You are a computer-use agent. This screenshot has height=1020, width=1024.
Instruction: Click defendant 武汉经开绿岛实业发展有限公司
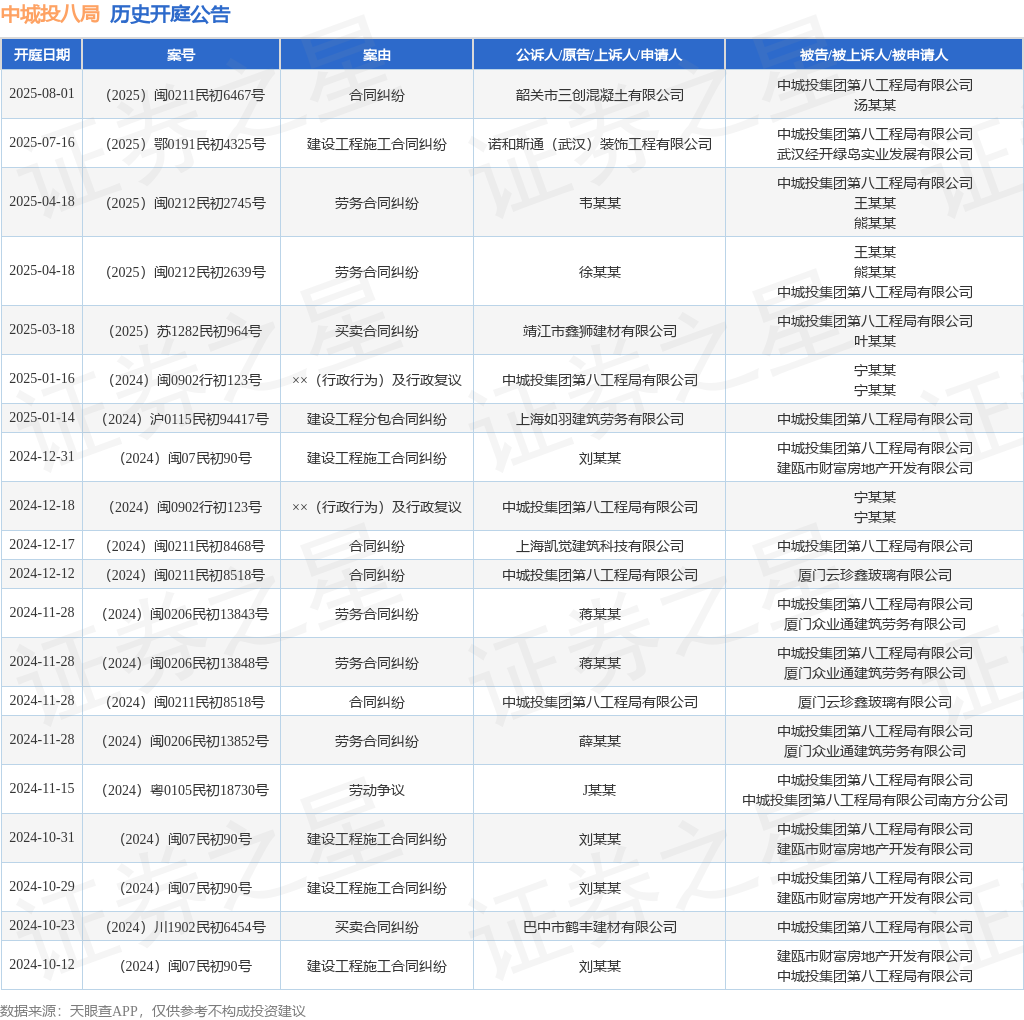tap(874, 154)
